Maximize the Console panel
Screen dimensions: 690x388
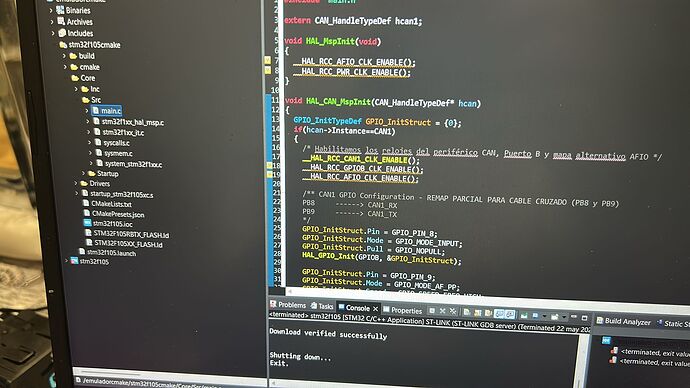tap(584, 318)
